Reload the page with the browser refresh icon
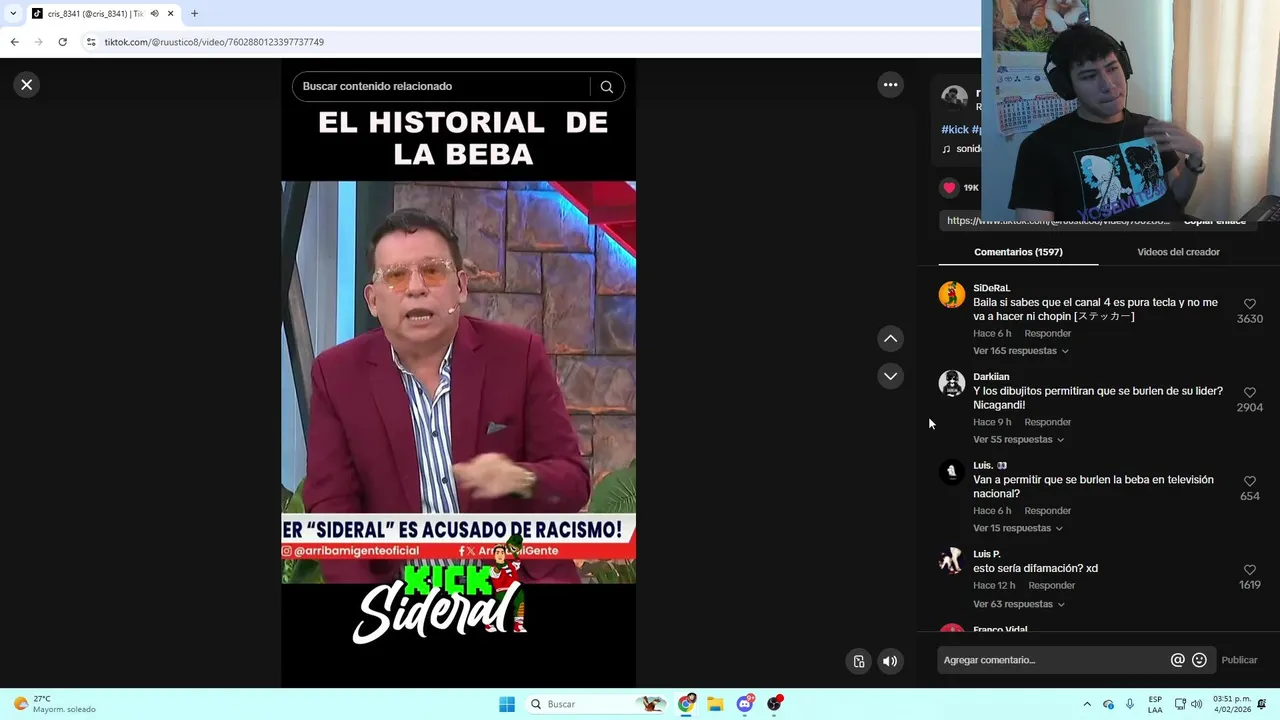1280x720 pixels. pos(62,42)
